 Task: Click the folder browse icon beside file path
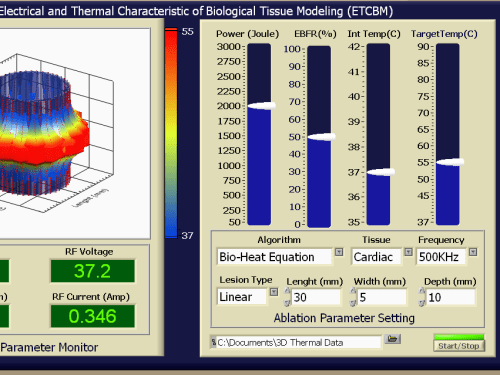tap(392, 339)
